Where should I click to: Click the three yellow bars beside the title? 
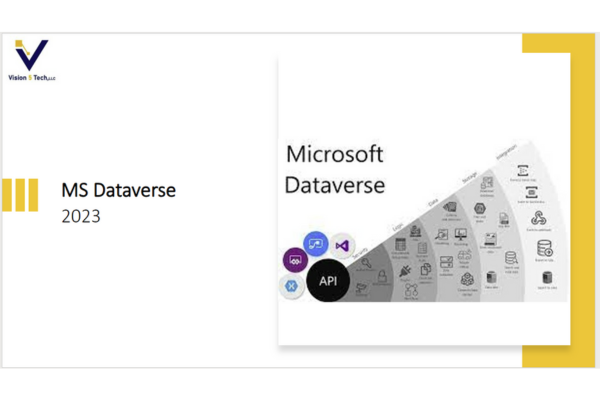[20, 195]
